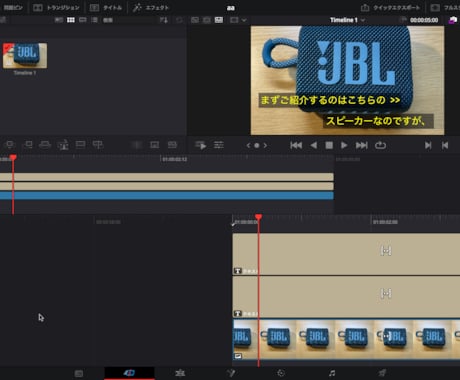Open the Titles (タイトル) panel
Image resolution: width=460 pixels, height=380 pixels.
(106, 7)
